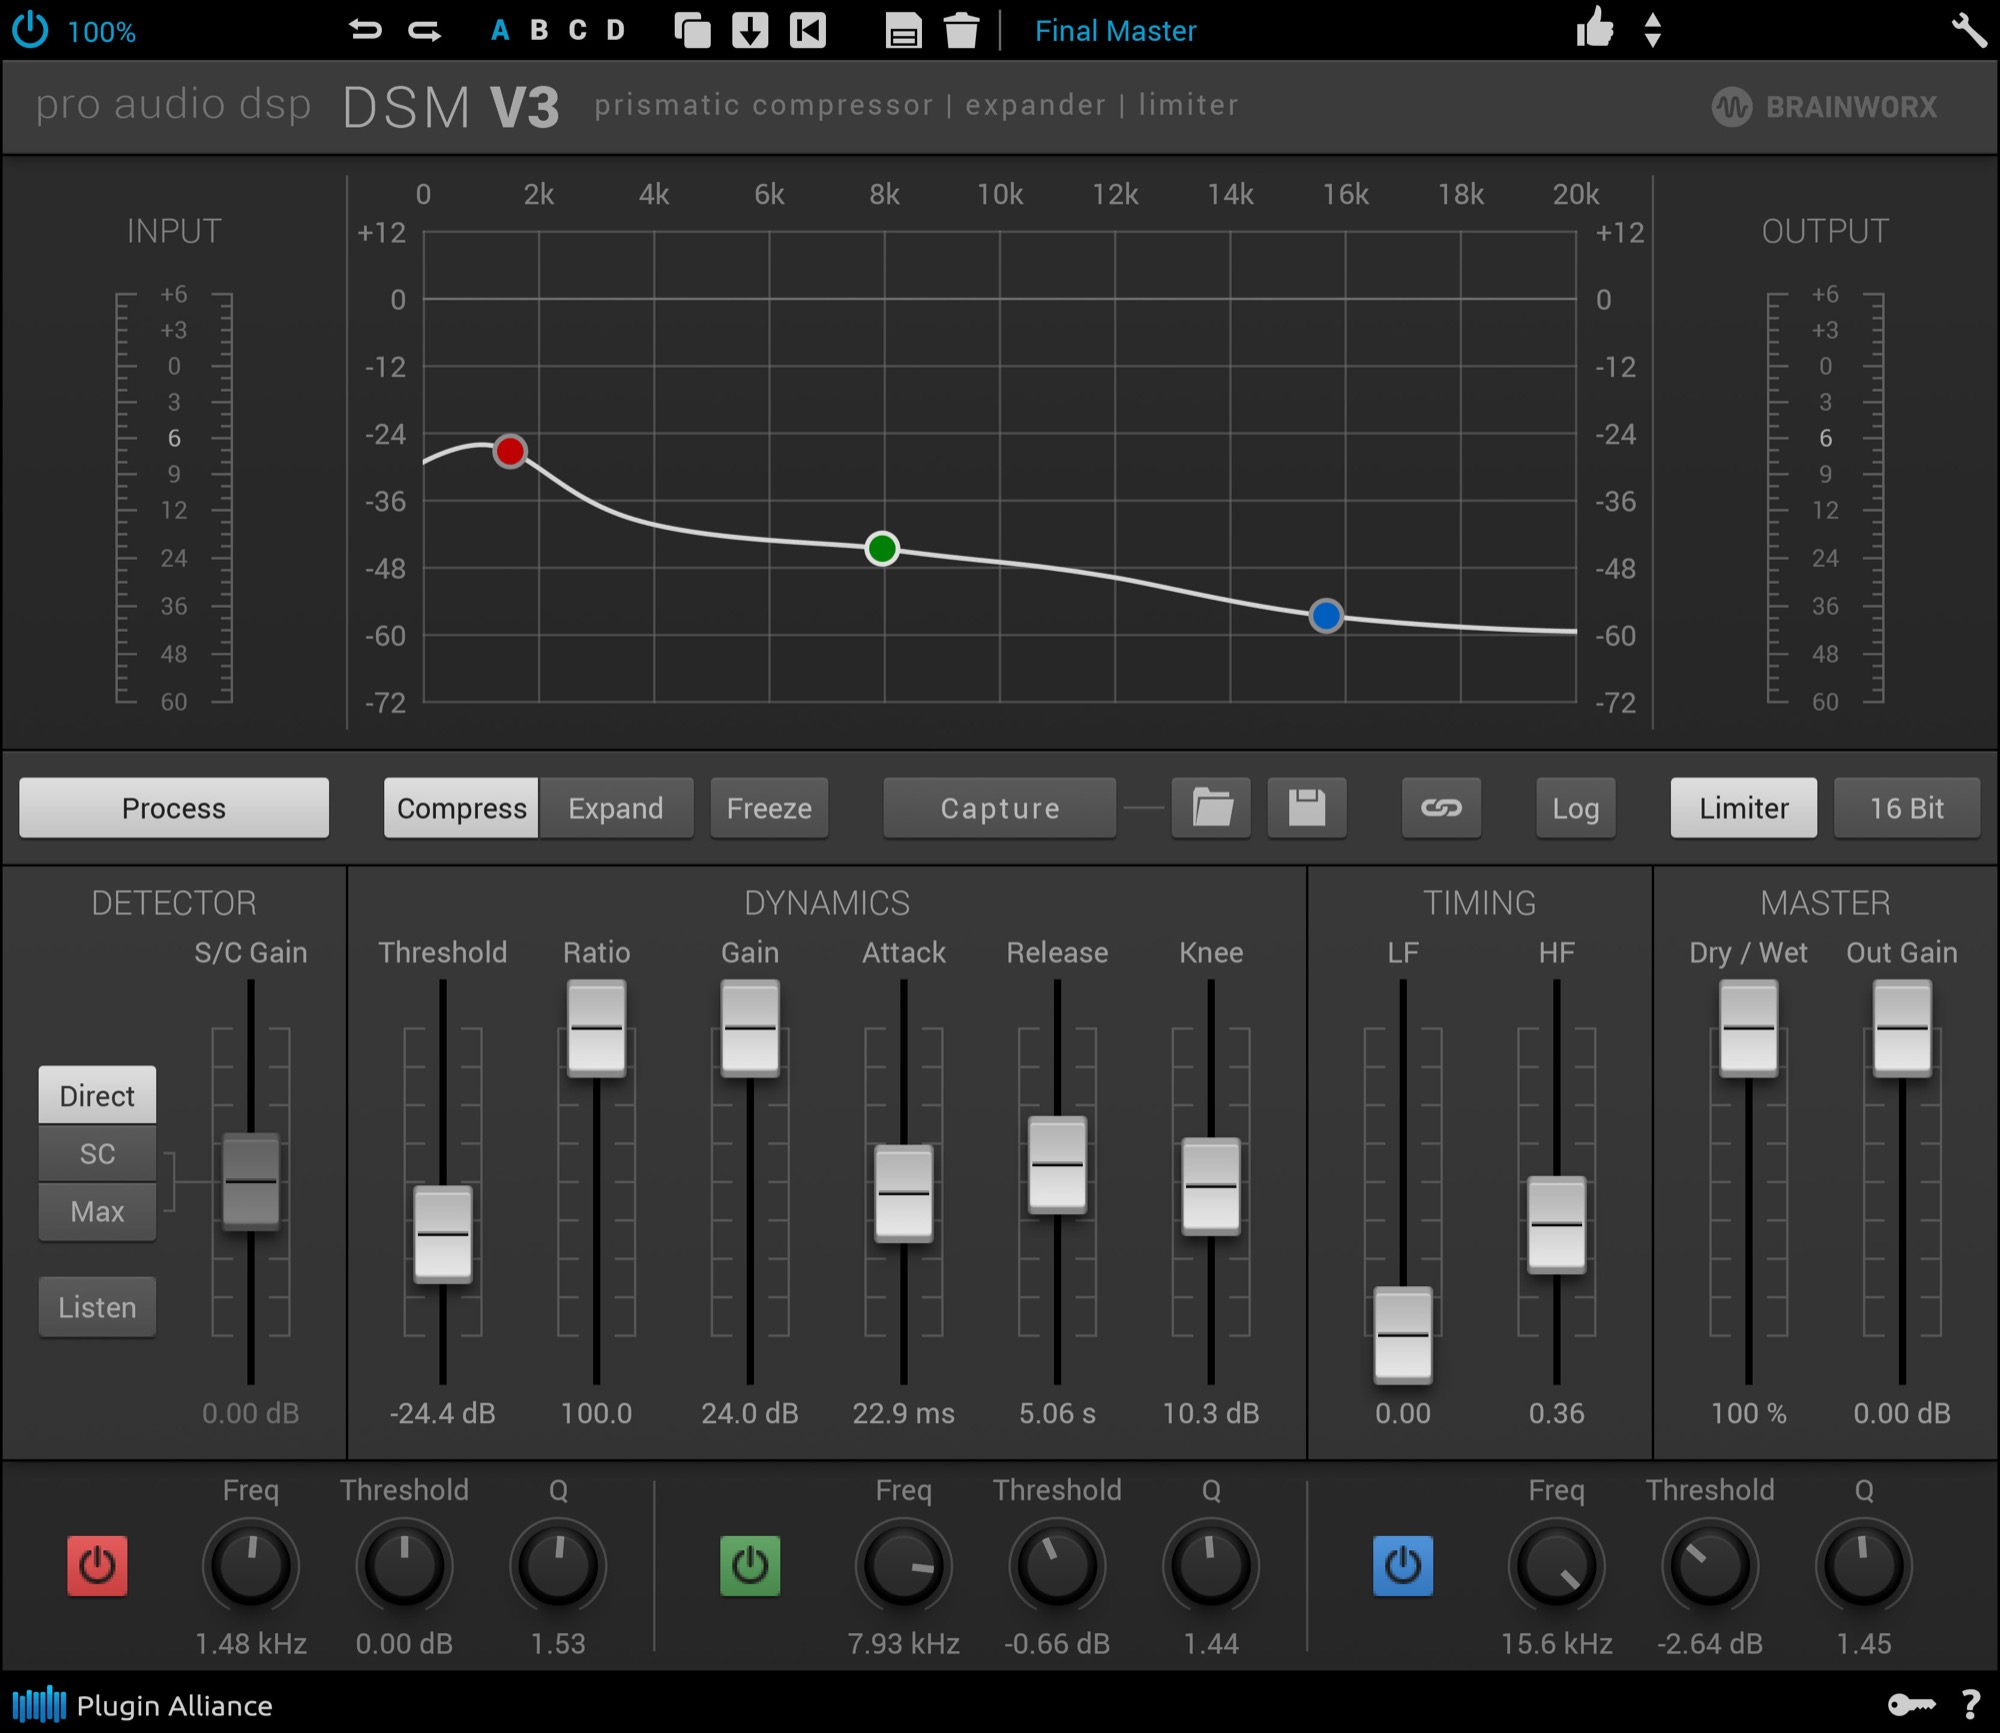Toggle the chain link icon button
The width and height of the screenshot is (2000, 1733).
pos(1442,807)
